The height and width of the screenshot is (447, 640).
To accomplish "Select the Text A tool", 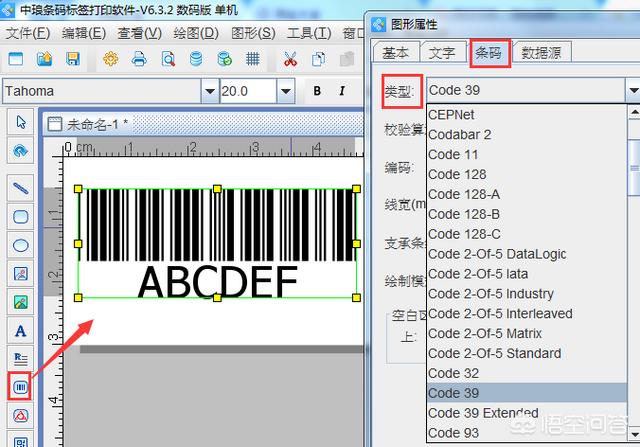I will coord(20,331).
